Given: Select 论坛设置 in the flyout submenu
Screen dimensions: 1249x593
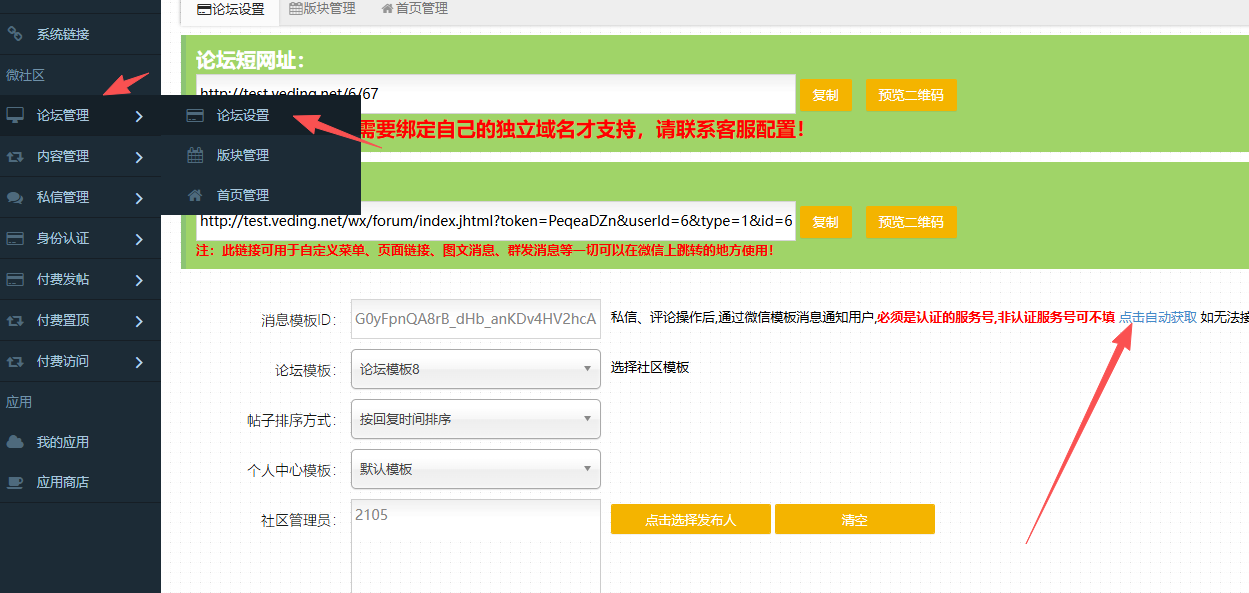Looking at the screenshot, I should pos(243,115).
